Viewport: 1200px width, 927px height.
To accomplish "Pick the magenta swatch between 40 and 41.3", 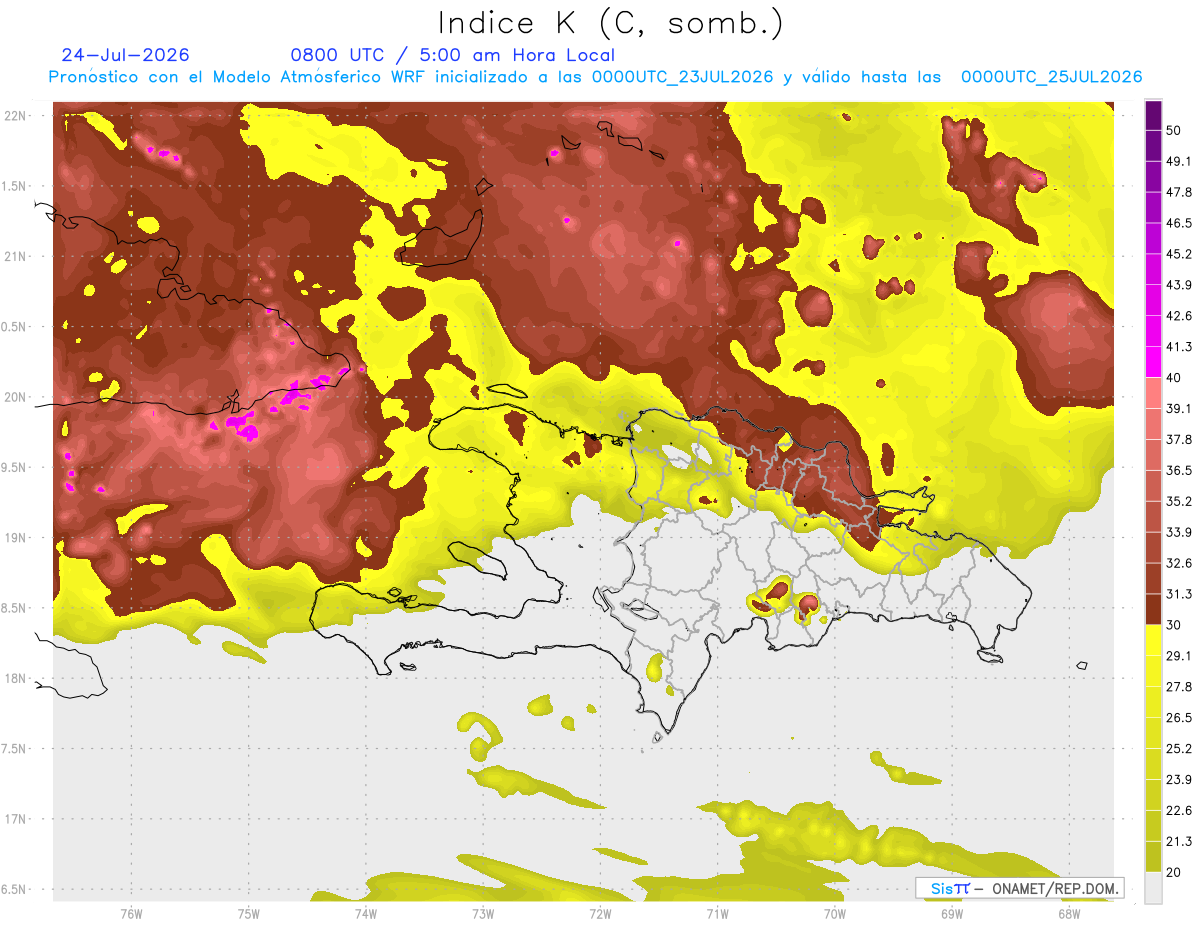I will (1153, 362).
